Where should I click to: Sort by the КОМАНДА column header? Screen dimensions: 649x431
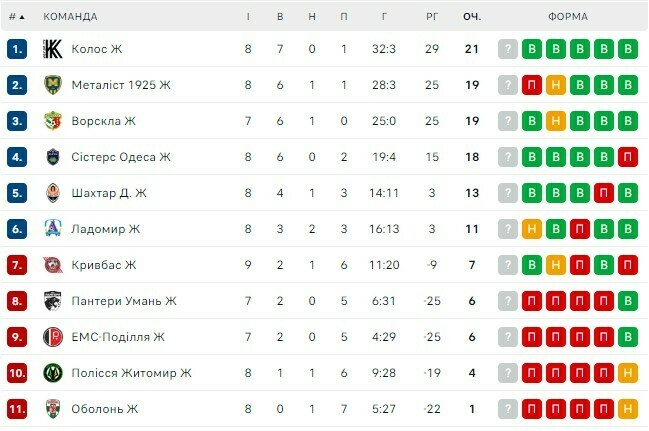[x=70, y=17]
